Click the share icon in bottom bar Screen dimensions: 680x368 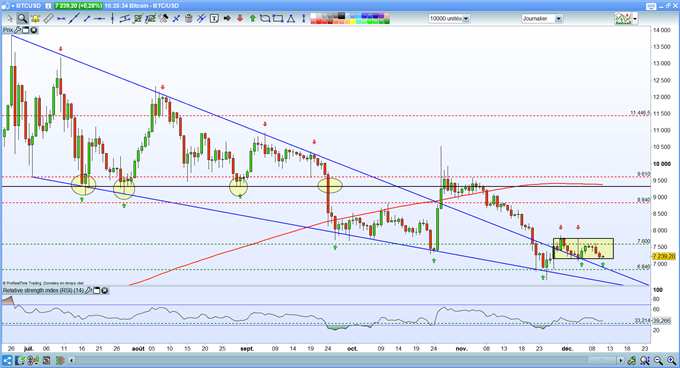[x=7, y=360]
